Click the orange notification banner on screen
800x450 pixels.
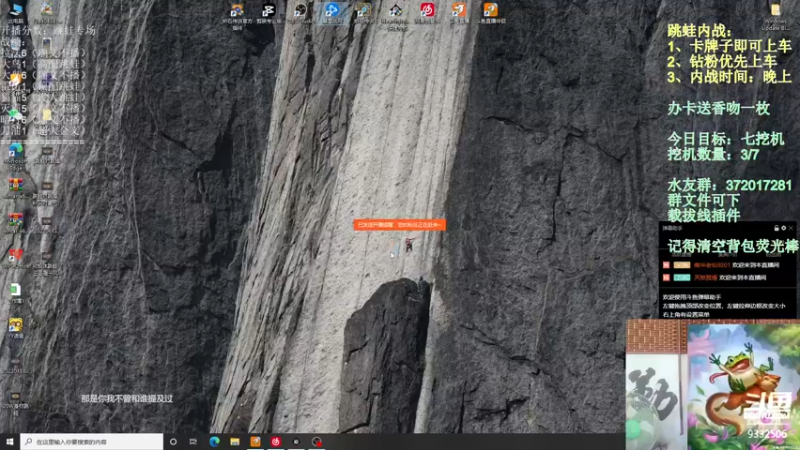point(399,224)
